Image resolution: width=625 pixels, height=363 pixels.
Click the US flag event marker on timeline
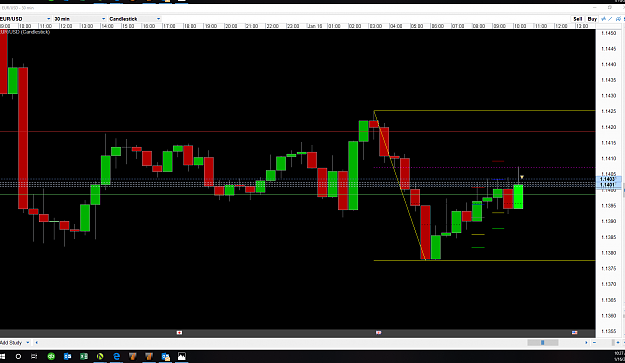574,332
